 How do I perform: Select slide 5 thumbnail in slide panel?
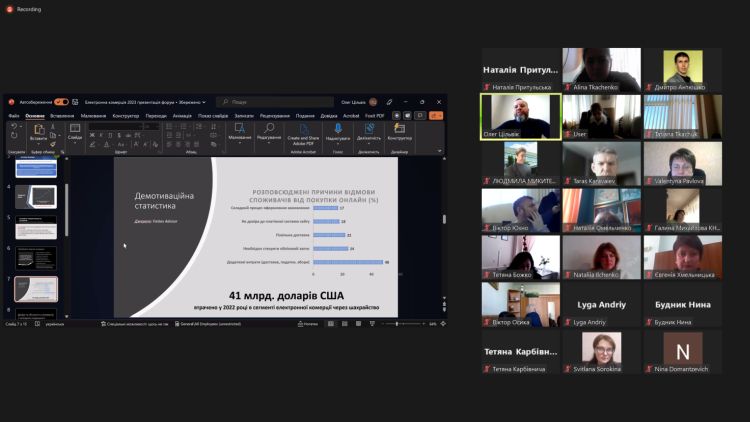(36, 227)
